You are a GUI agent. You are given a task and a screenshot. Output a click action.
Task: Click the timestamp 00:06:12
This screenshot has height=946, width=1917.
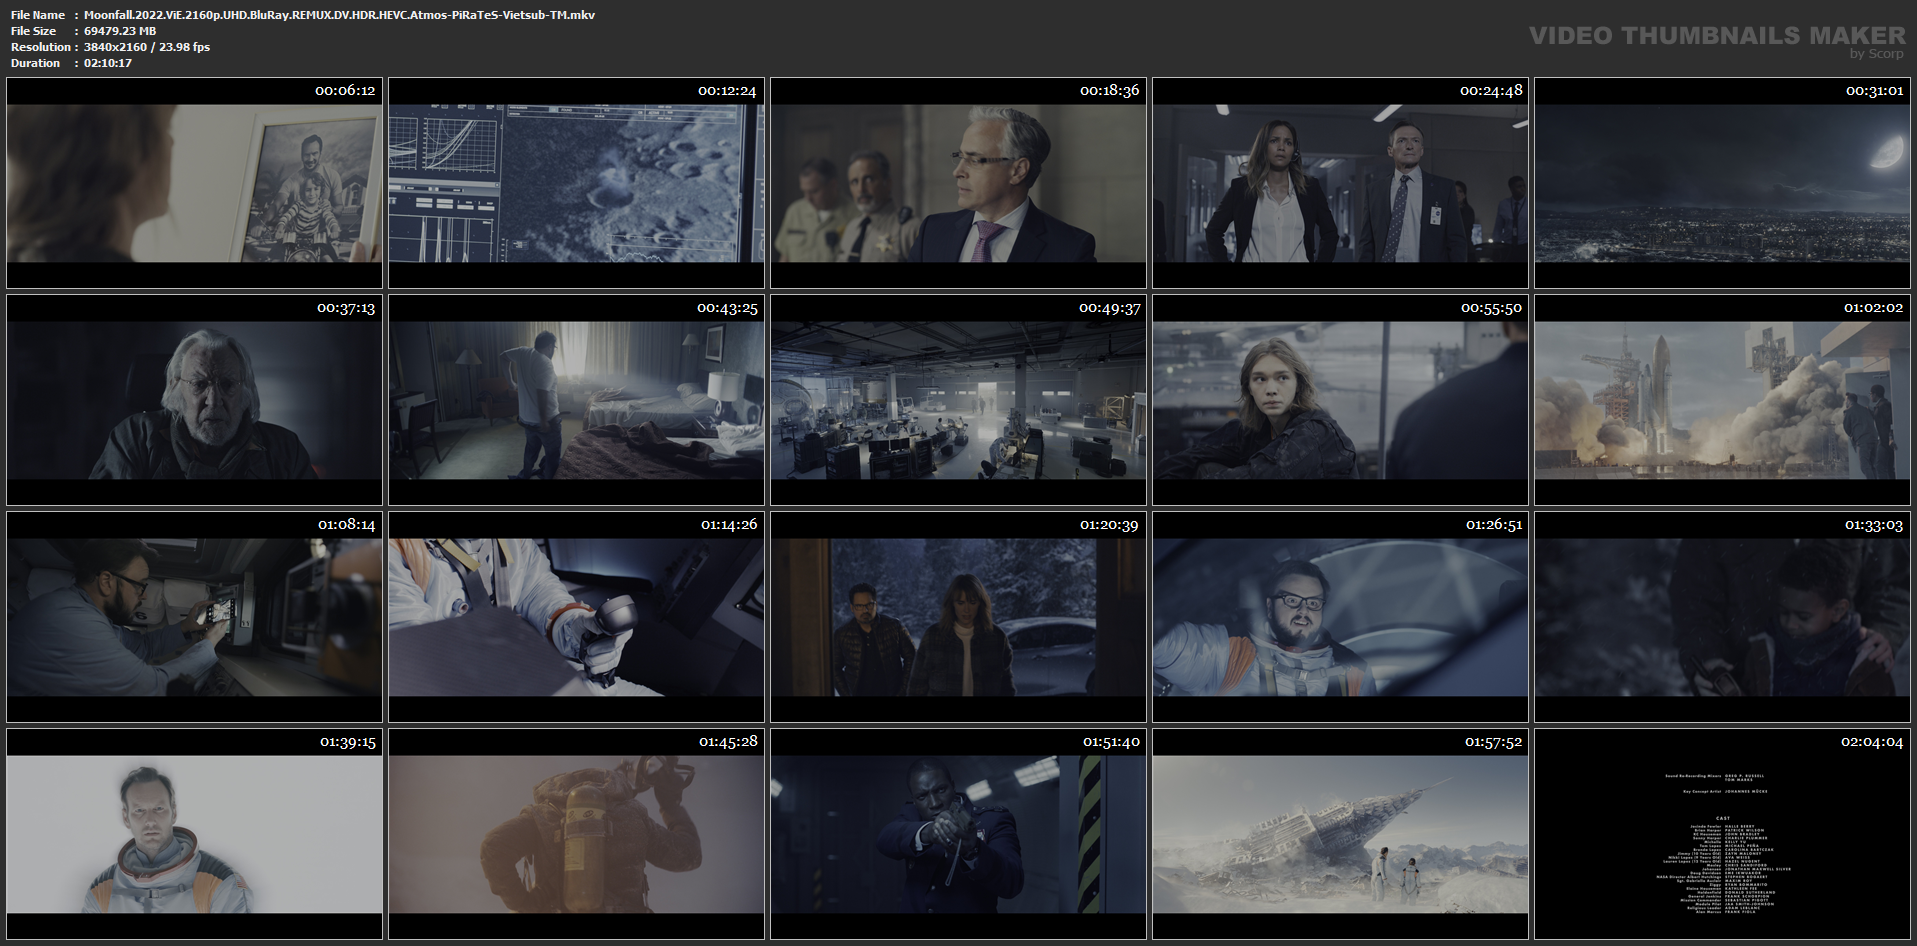coord(345,91)
